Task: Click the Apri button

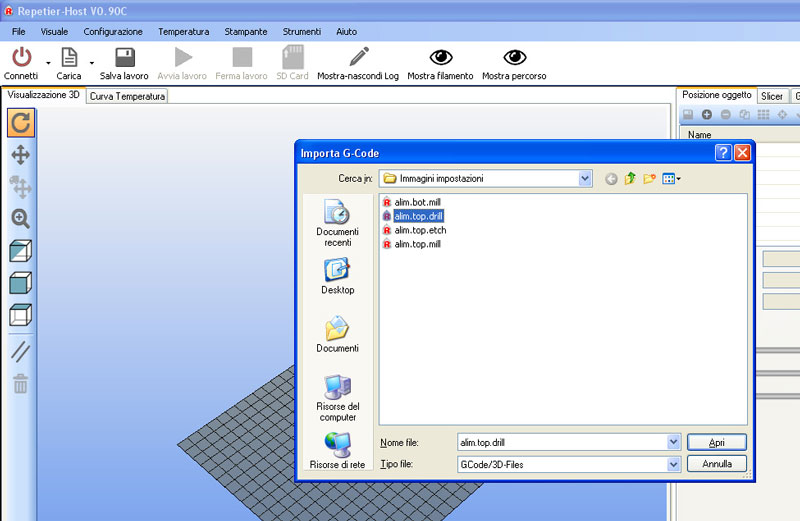Action: (x=717, y=442)
